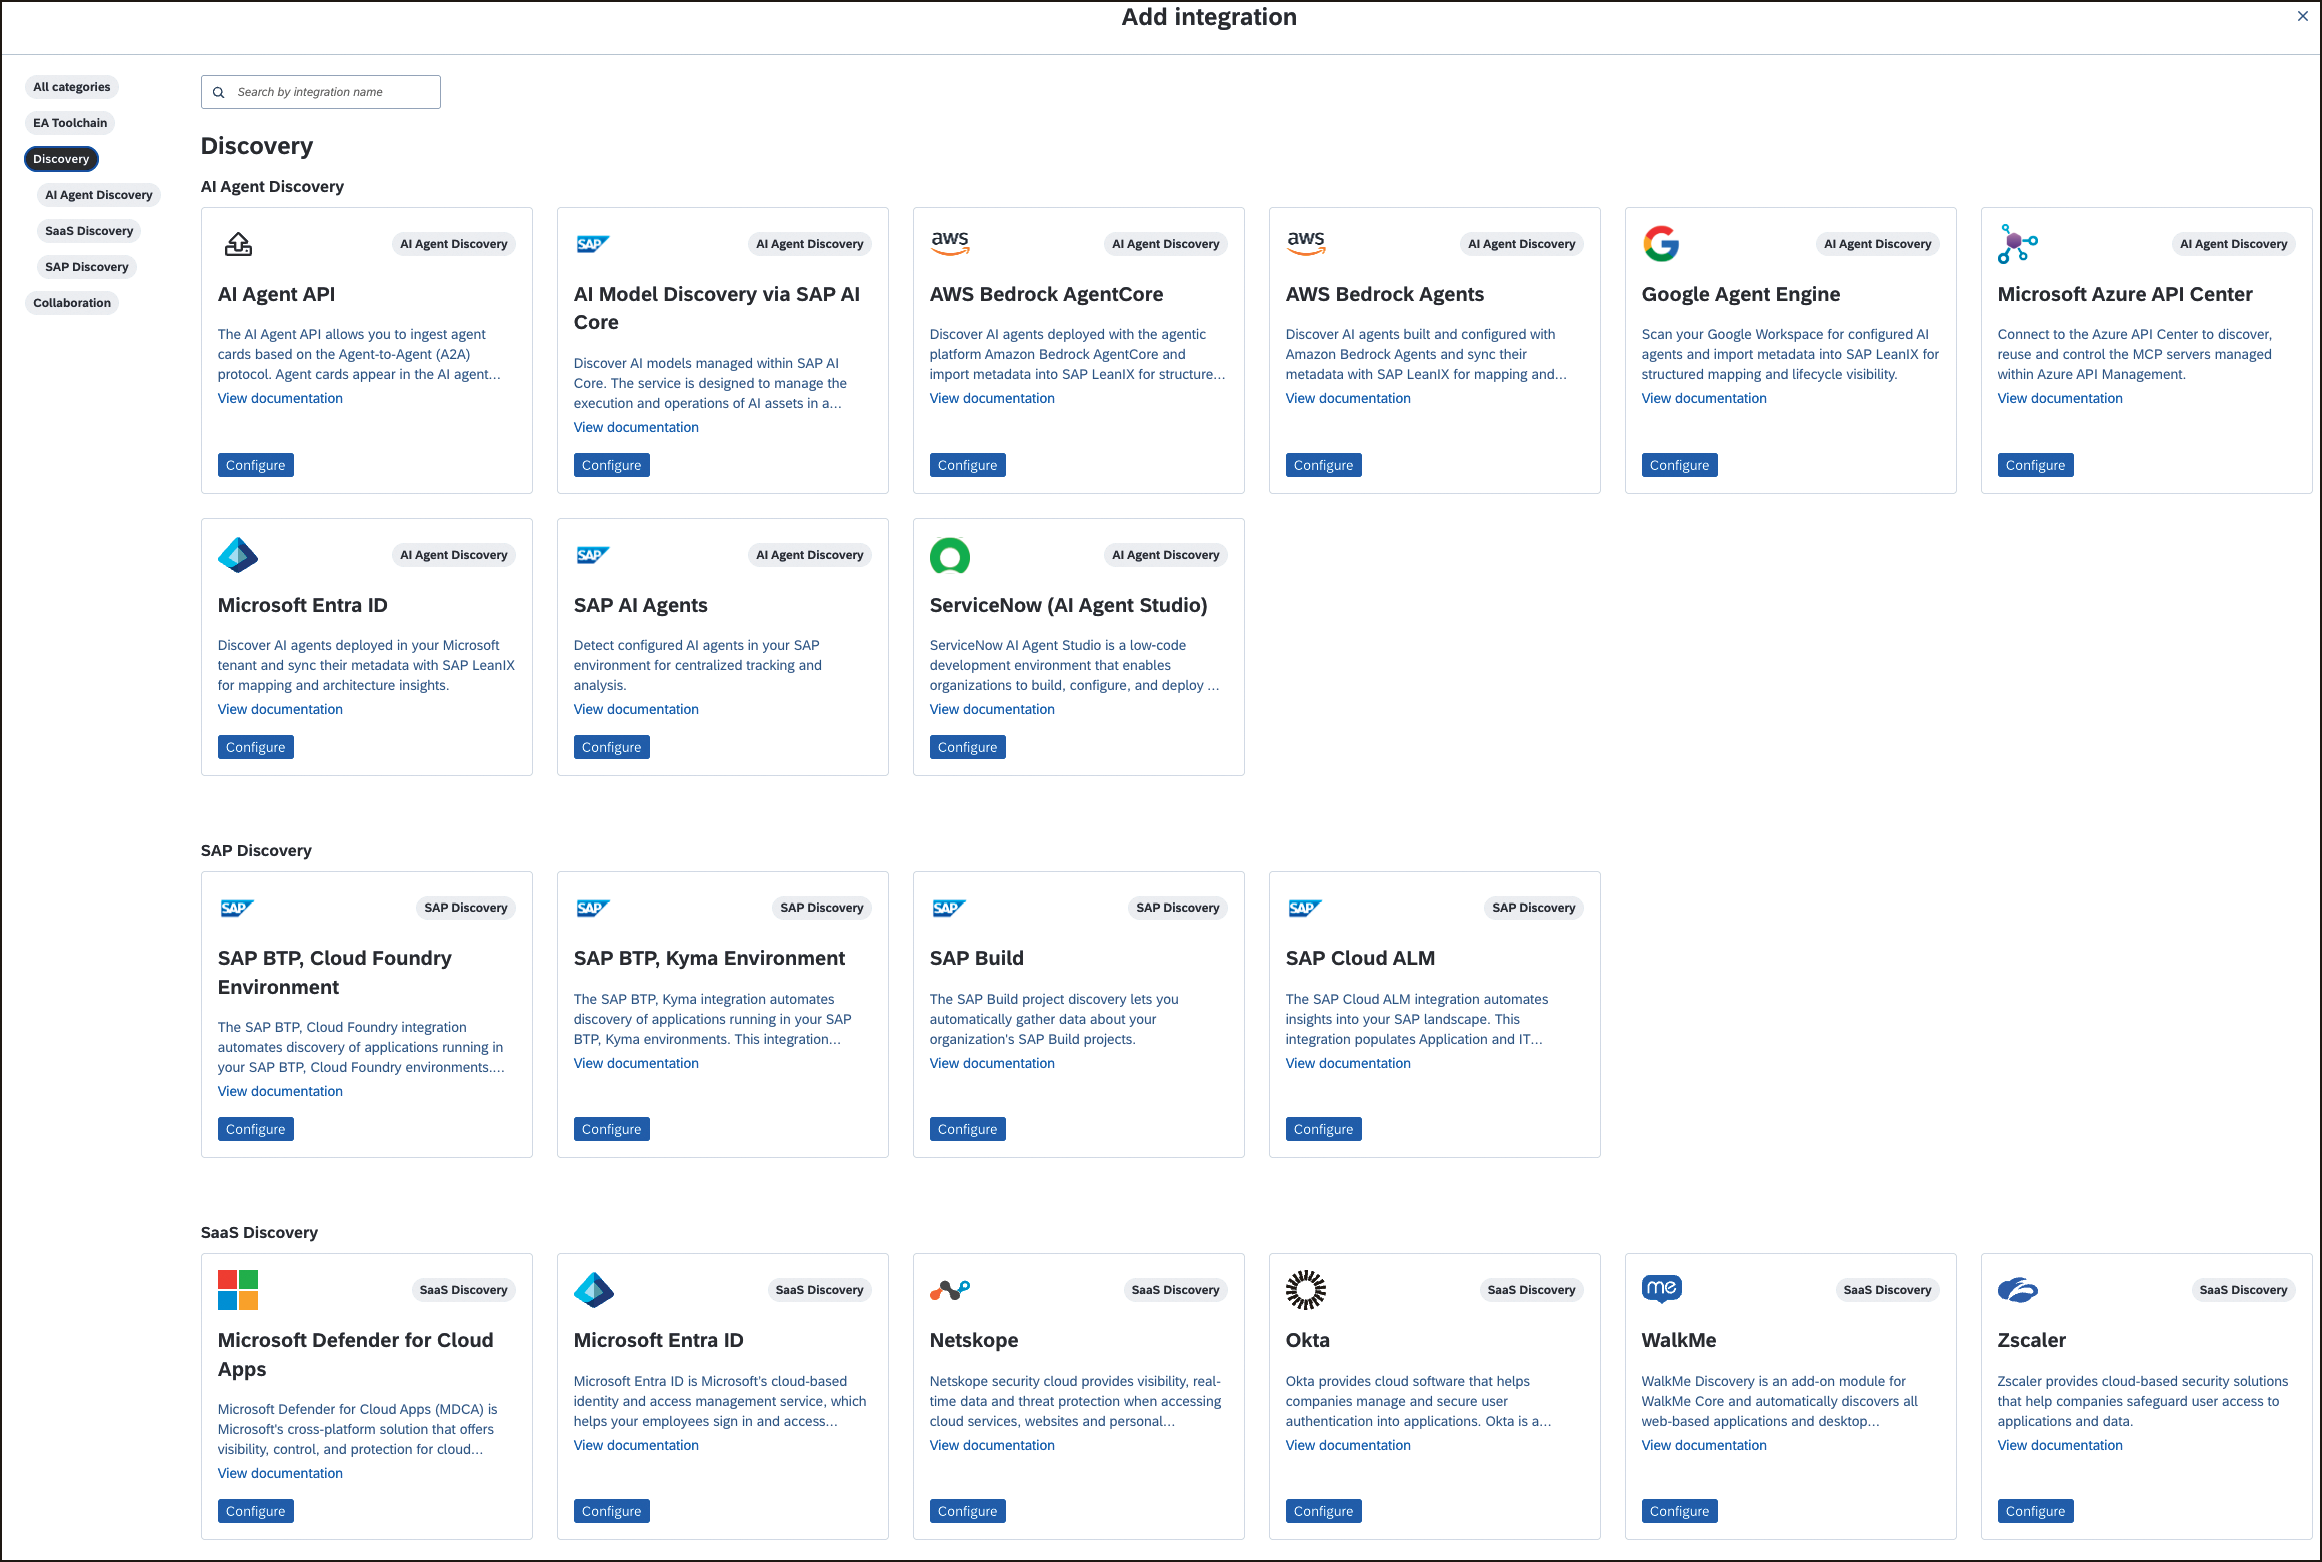The image size is (2322, 1562).
Task: Click AI Agent Discovery tag on ServiceNow card
Action: [1166, 555]
